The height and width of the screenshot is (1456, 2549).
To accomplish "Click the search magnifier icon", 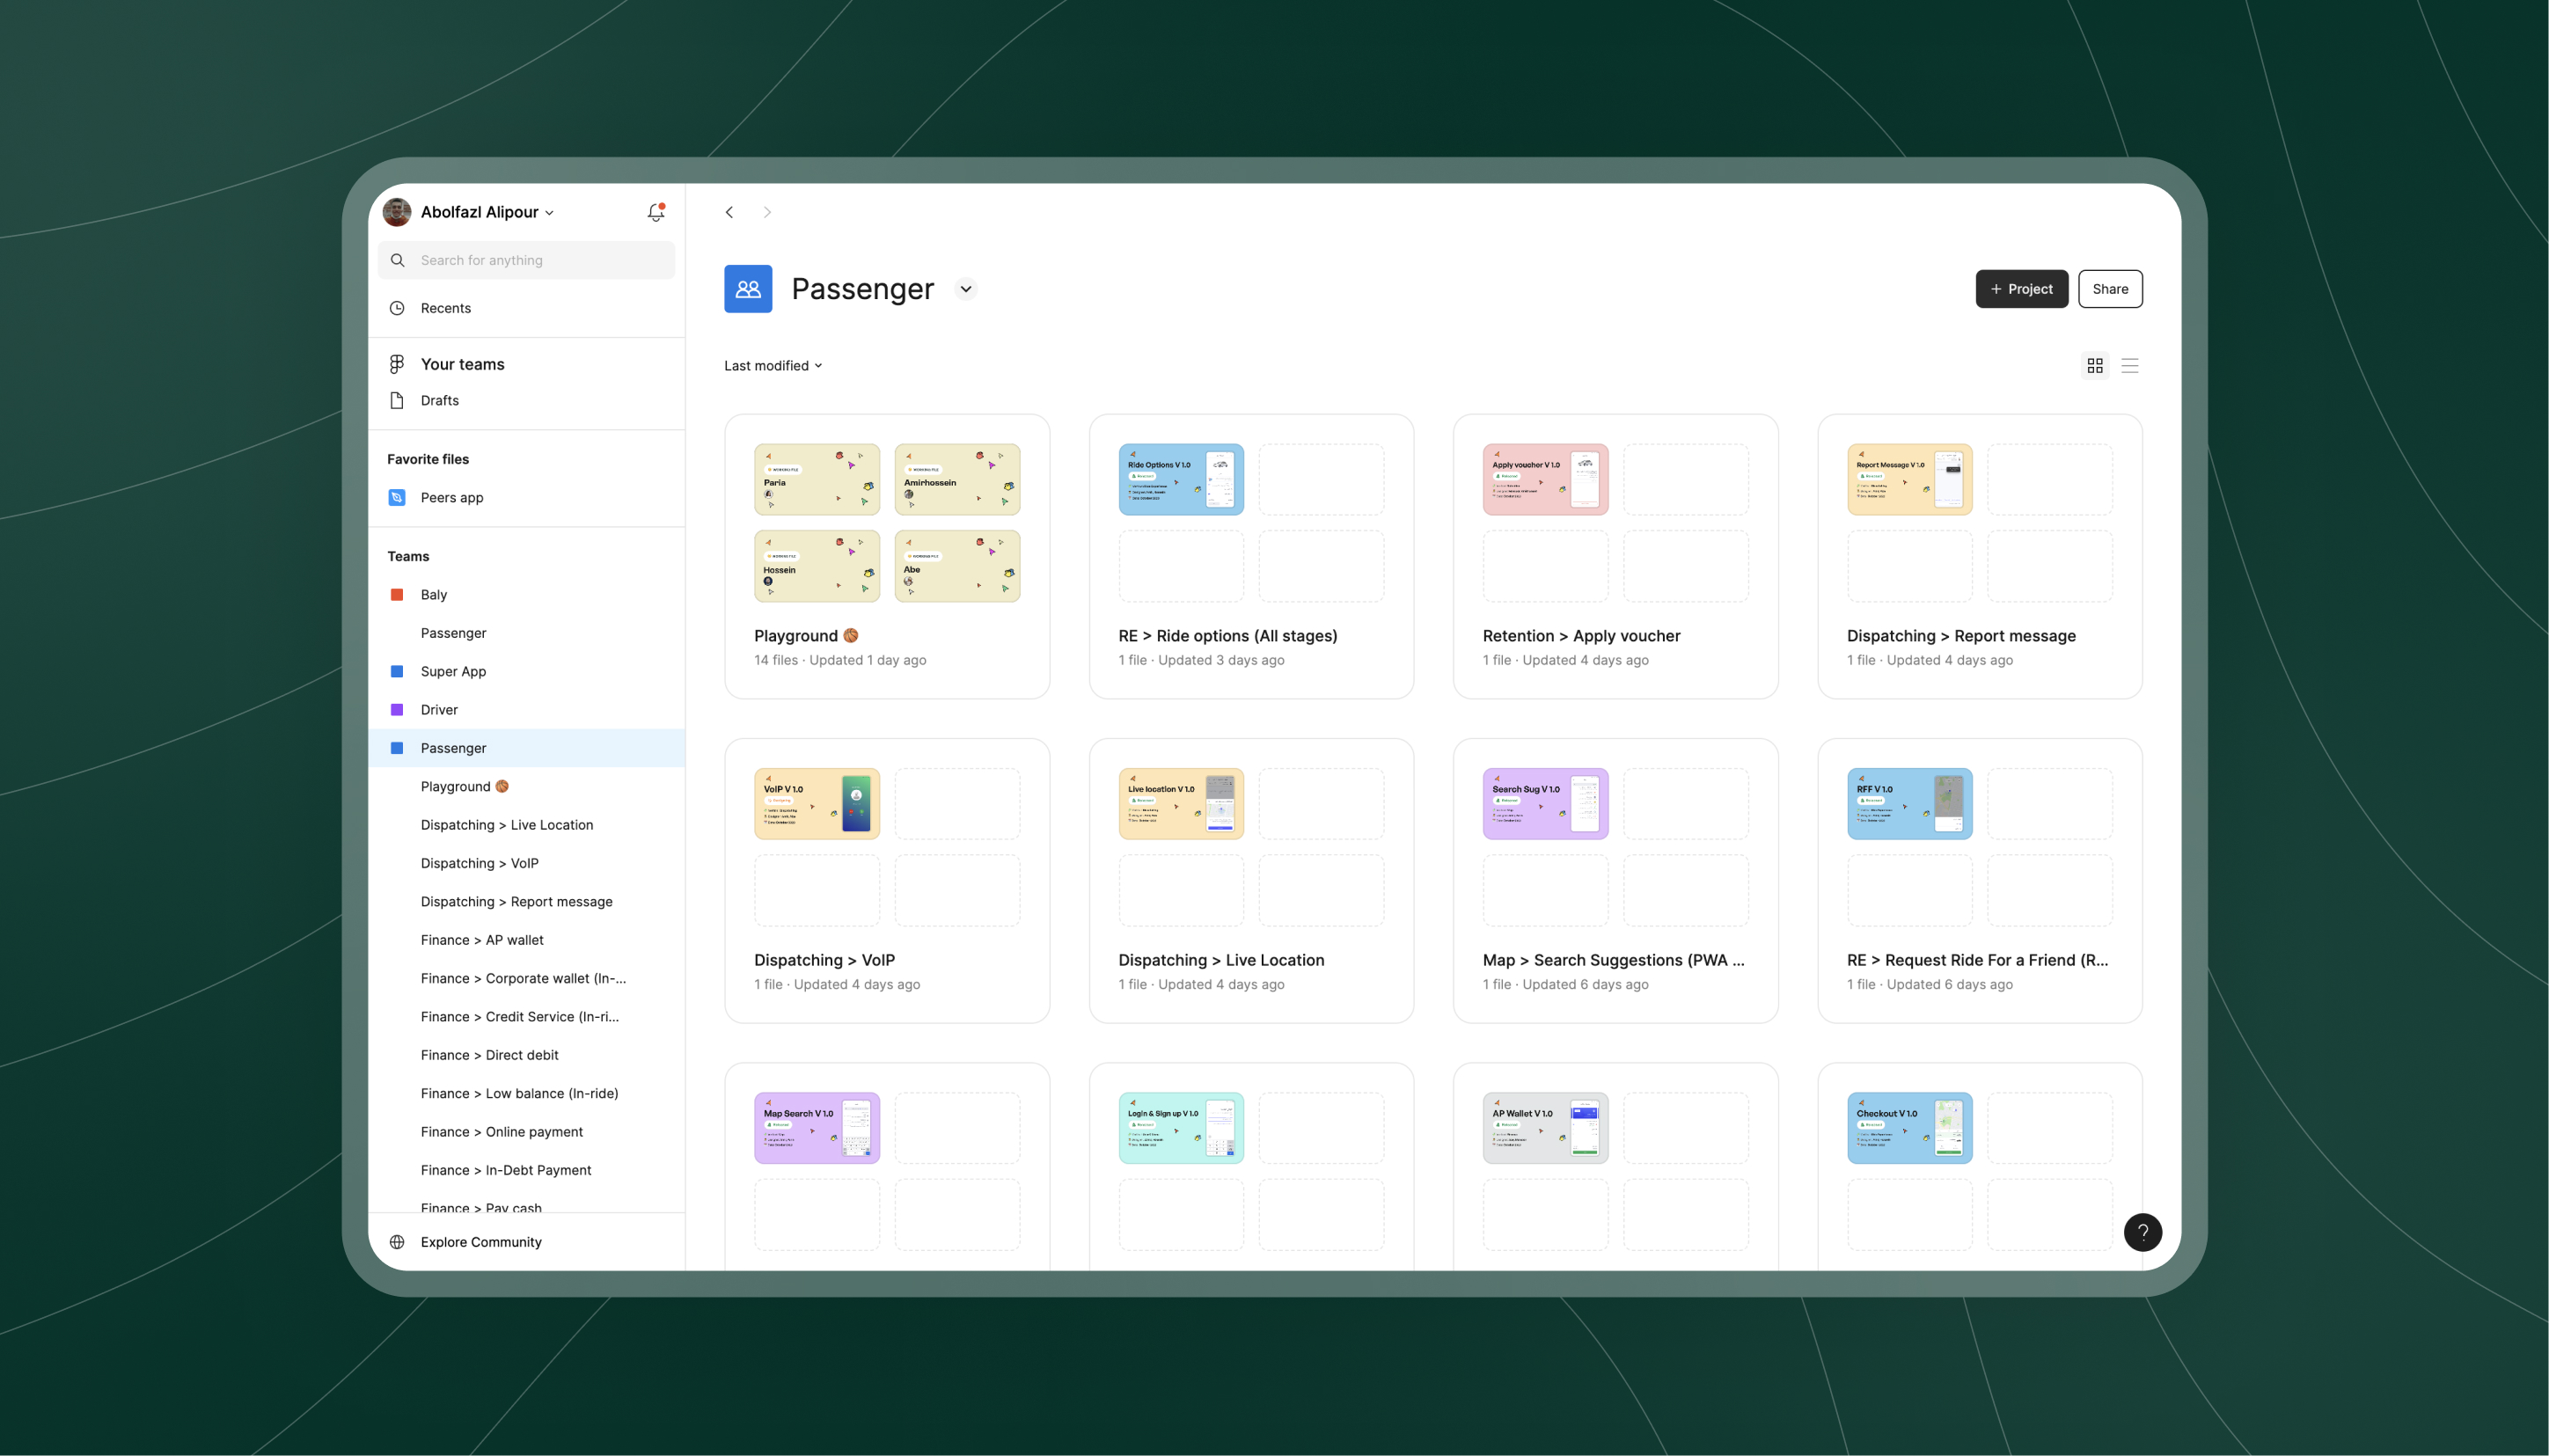I will (397, 259).
